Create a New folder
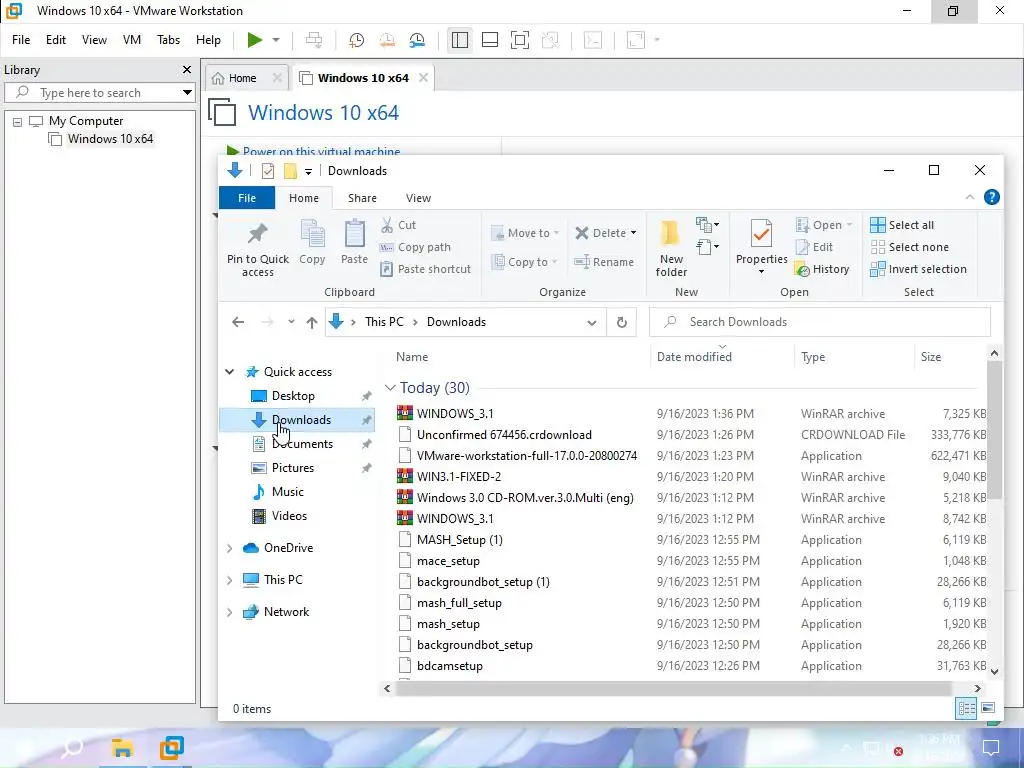Viewport: 1024px width, 768px height. [671, 248]
